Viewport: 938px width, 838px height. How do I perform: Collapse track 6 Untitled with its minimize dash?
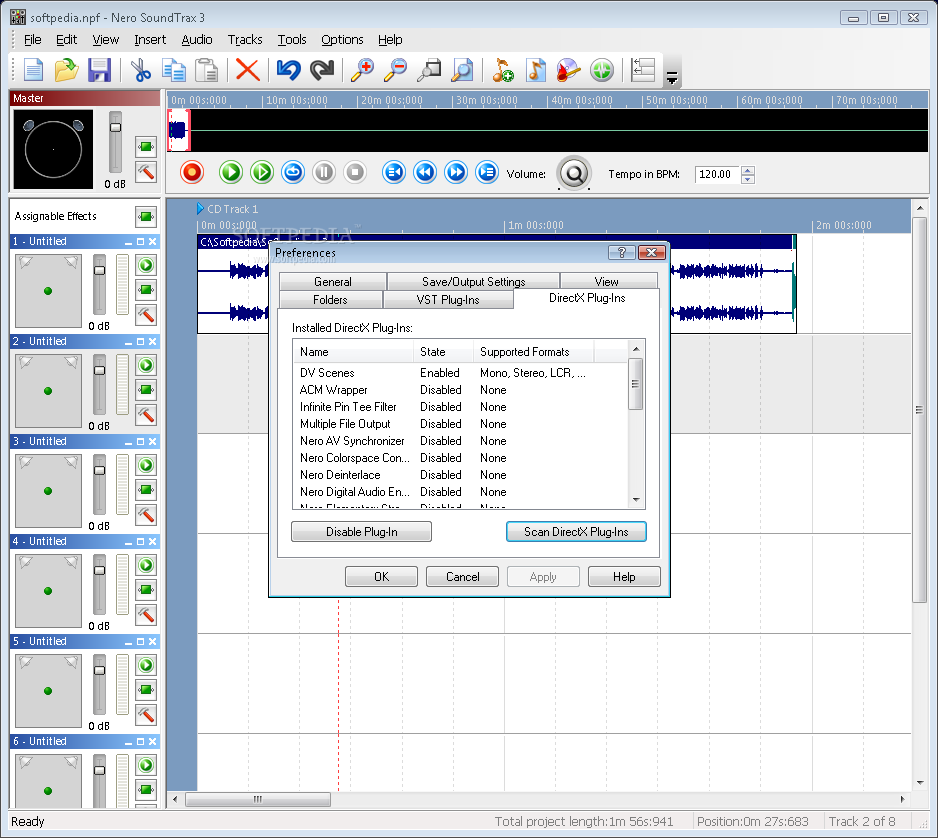pyautogui.click(x=129, y=742)
